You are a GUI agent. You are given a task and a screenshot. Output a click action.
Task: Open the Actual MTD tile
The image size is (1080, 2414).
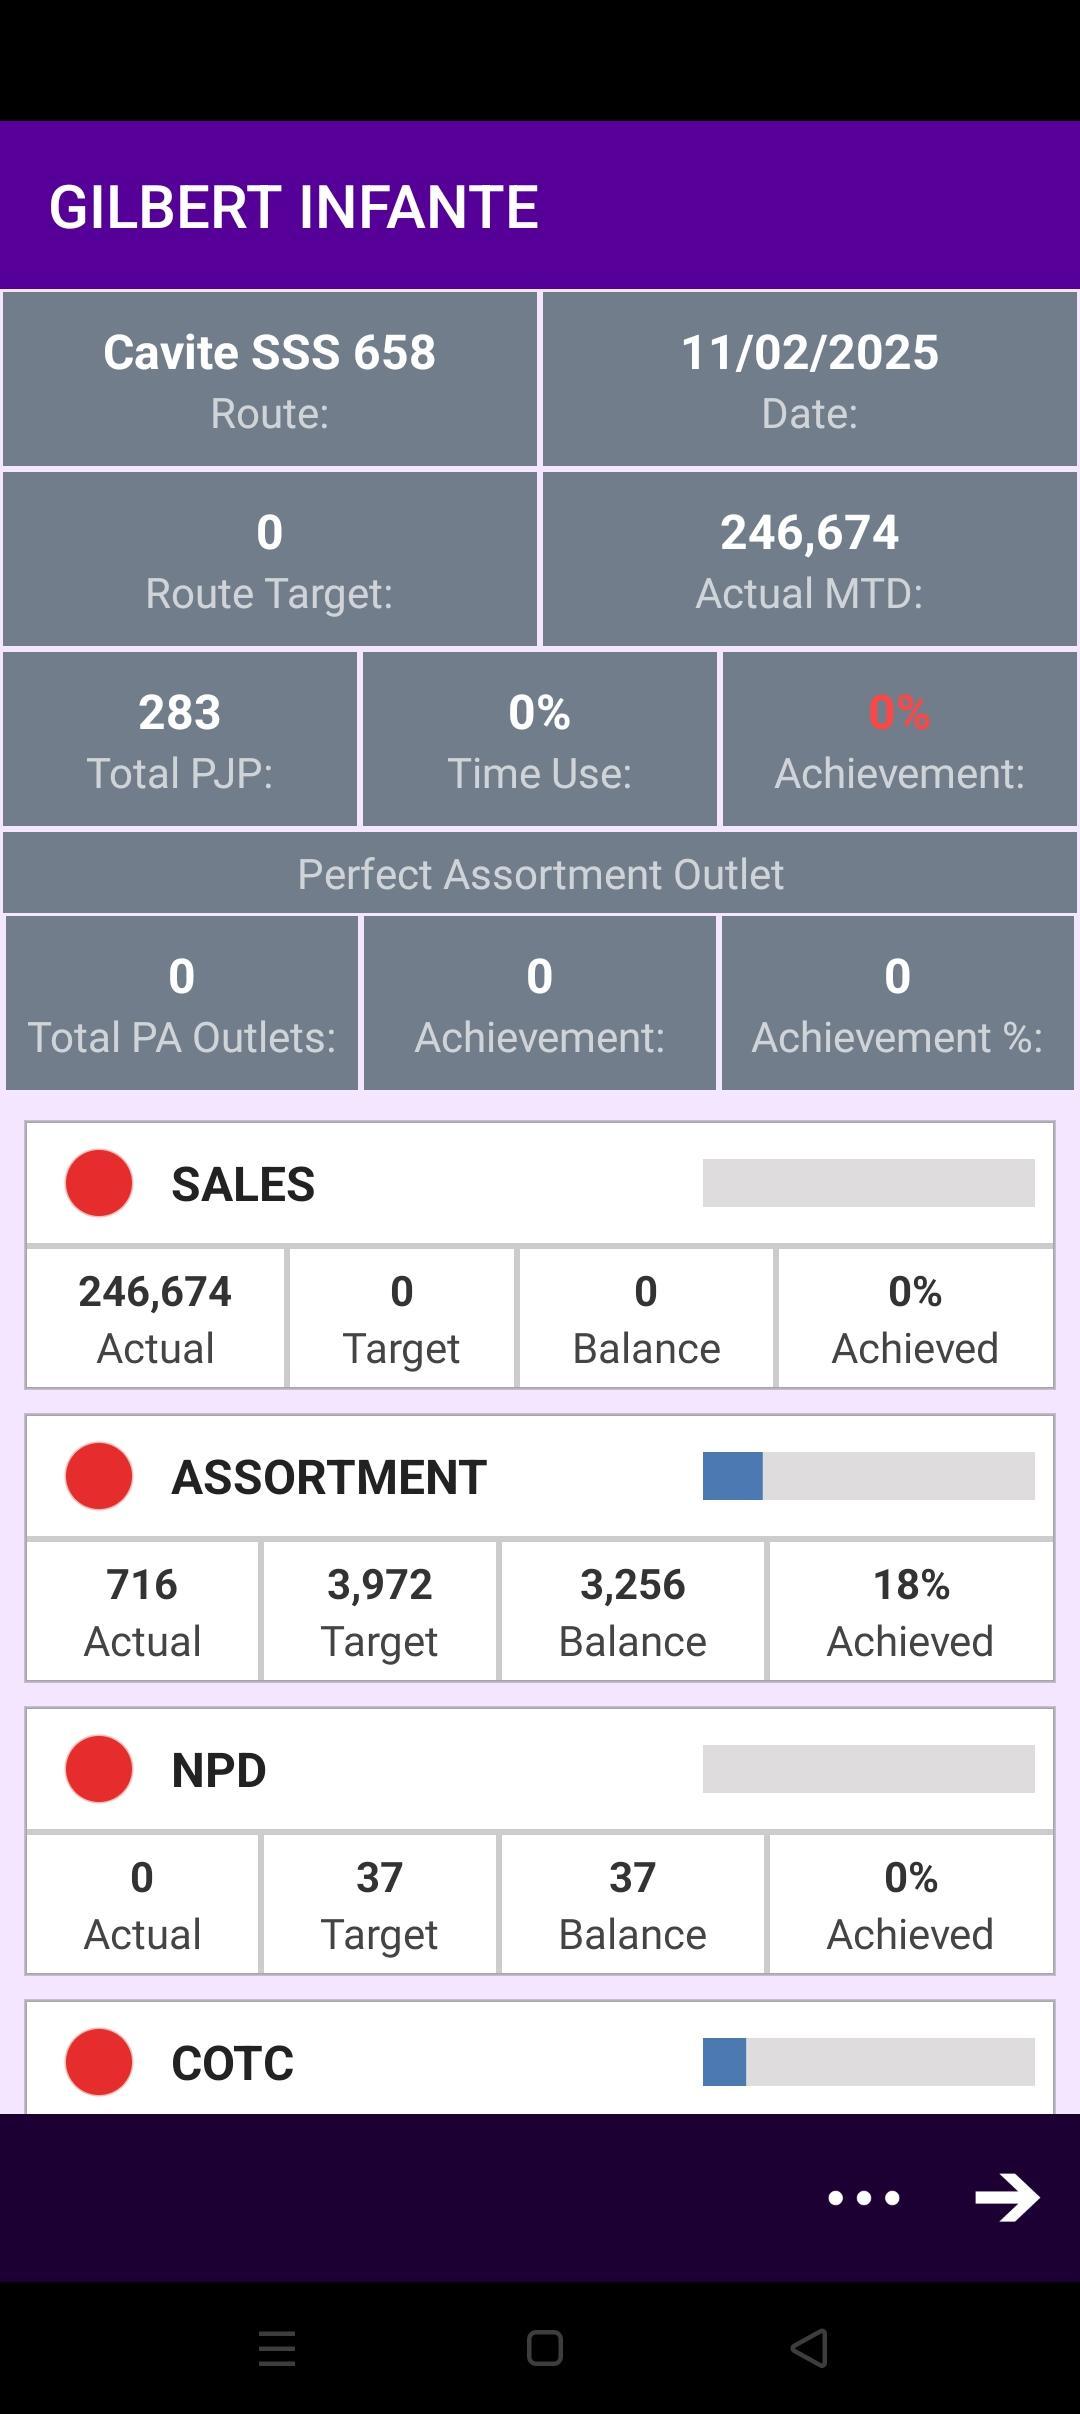pyautogui.click(x=810, y=559)
